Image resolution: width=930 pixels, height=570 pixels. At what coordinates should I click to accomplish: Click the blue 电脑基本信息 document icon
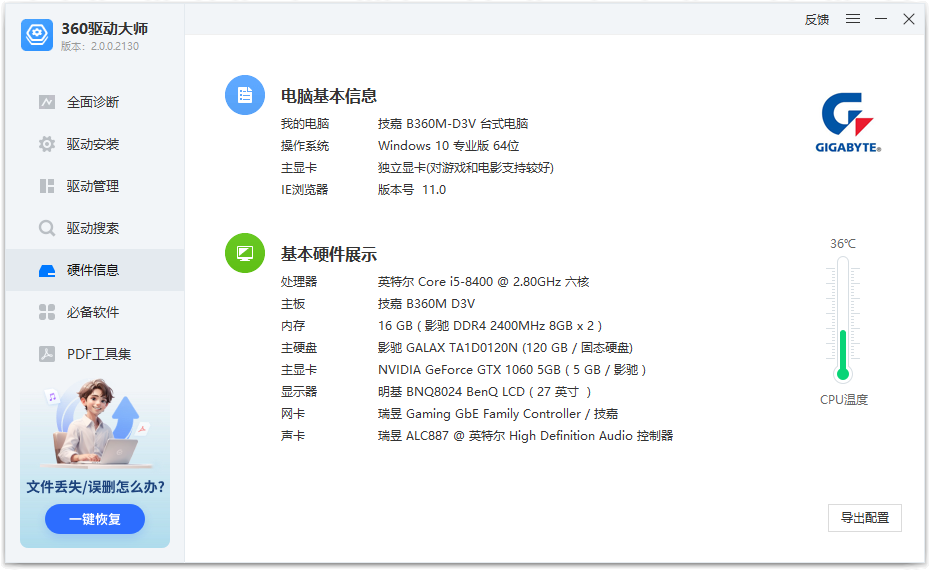tap(244, 95)
